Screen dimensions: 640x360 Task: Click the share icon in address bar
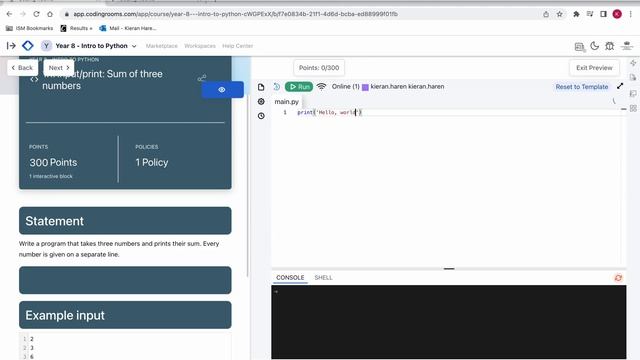point(546,14)
